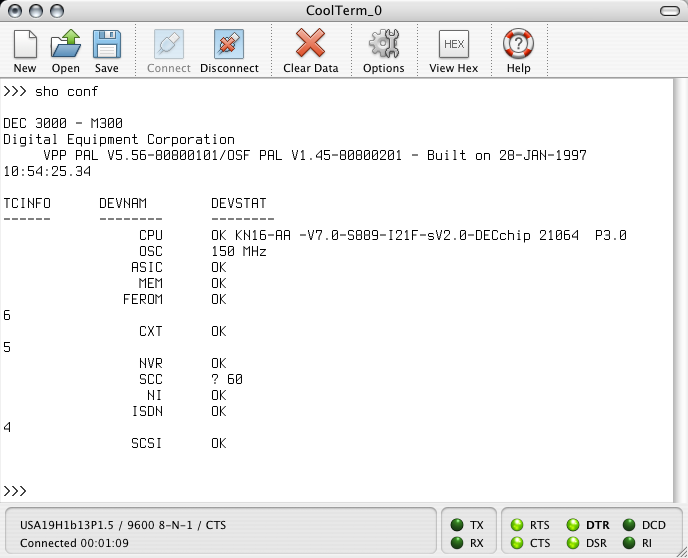The height and width of the screenshot is (558, 688).
Task: Click the ISDN device name
Action: [147, 411]
